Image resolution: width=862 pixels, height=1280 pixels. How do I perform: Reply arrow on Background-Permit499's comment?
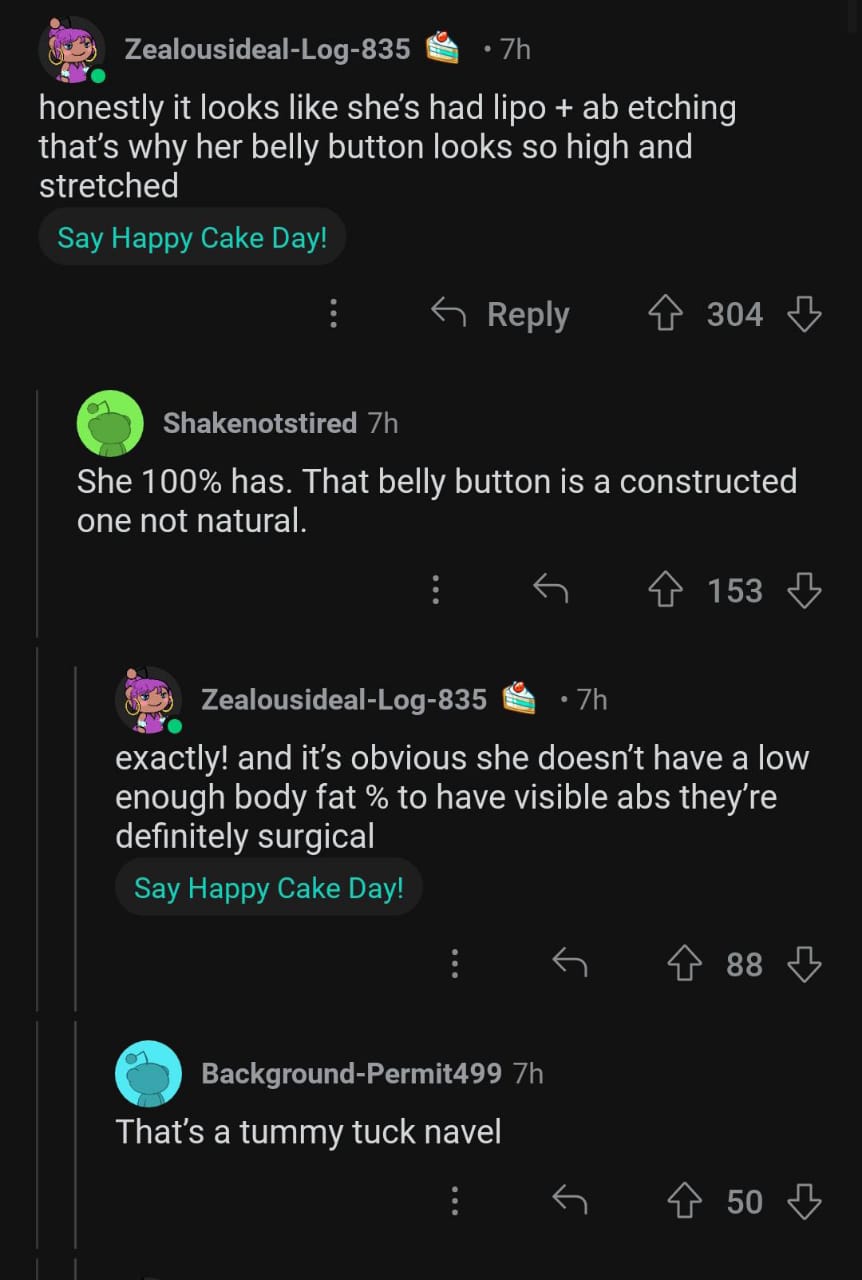569,1201
